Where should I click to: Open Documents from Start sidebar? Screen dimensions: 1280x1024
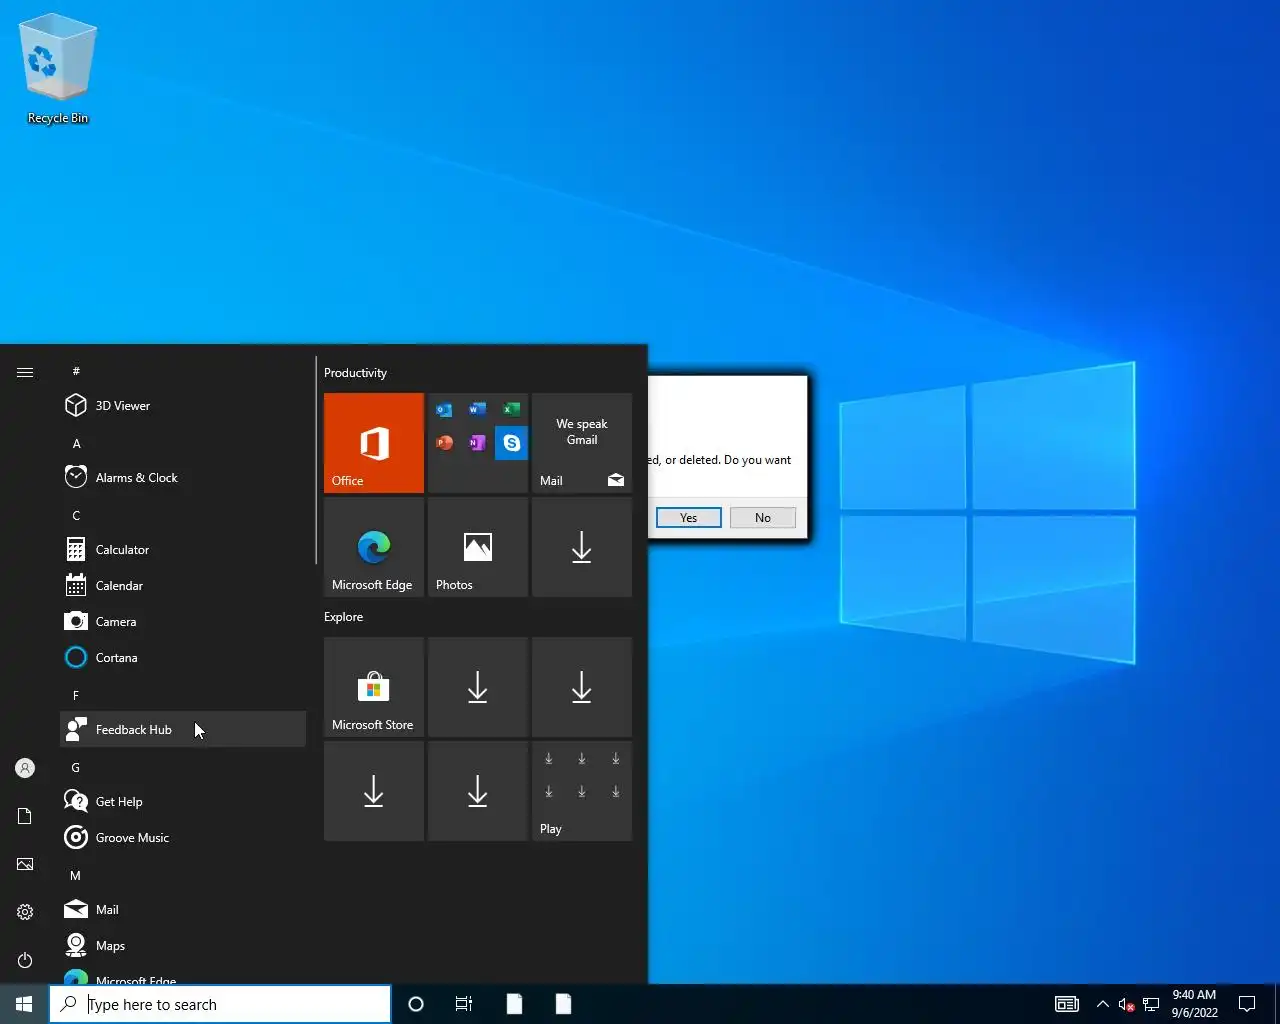pos(25,816)
